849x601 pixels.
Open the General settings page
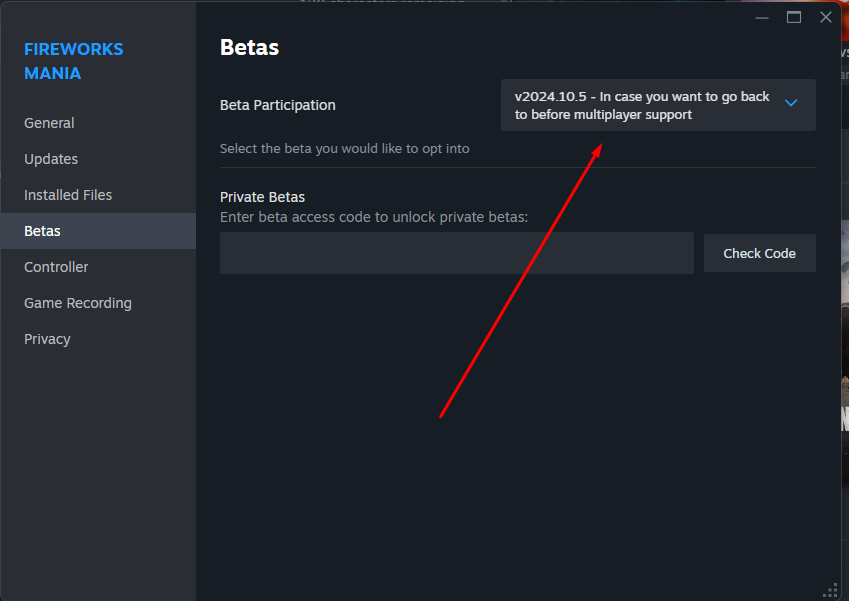click(x=49, y=122)
